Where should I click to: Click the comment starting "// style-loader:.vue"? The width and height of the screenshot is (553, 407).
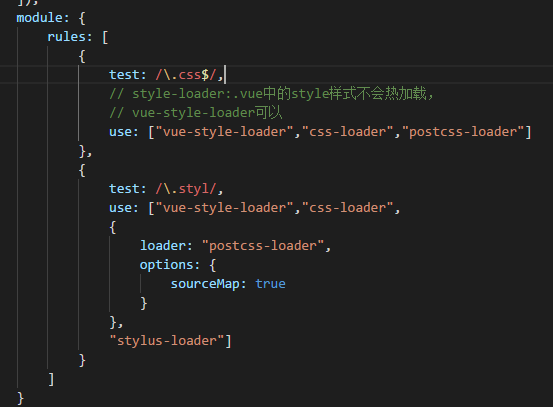[x=272, y=94]
